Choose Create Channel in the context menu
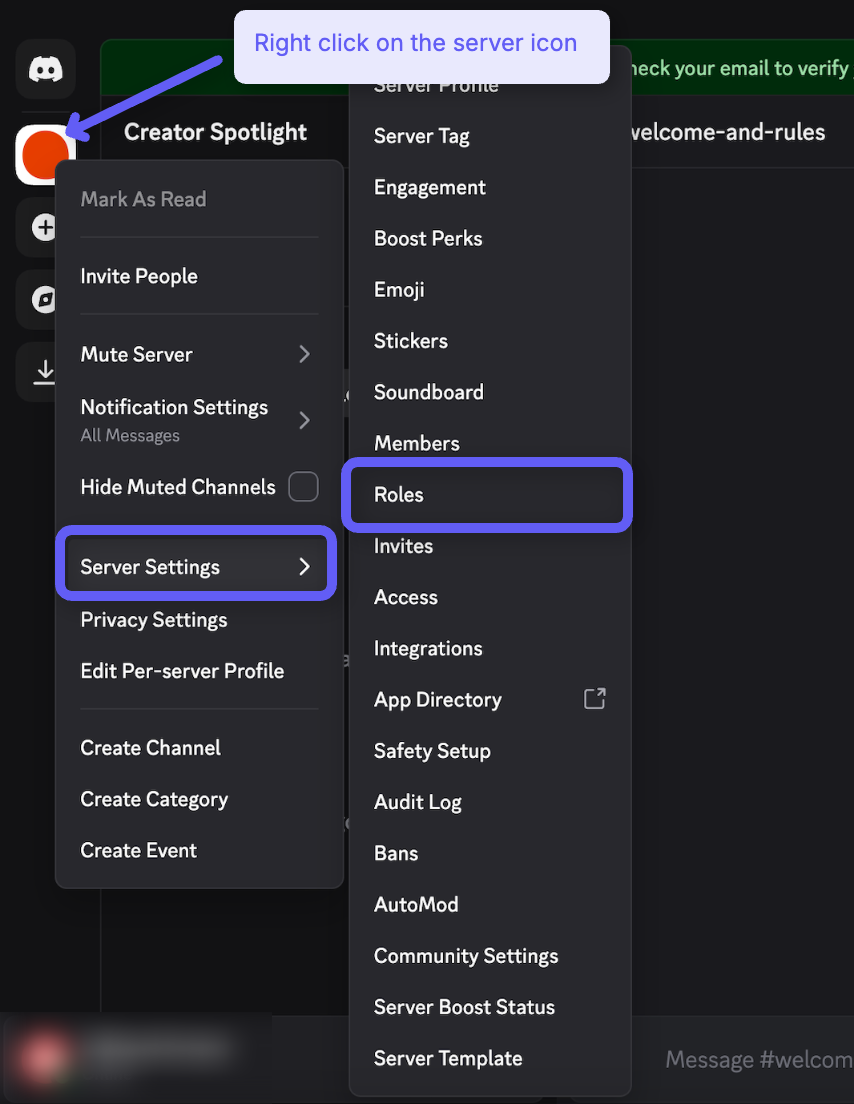Viewport: 854px width, 1104px height. 150,748
